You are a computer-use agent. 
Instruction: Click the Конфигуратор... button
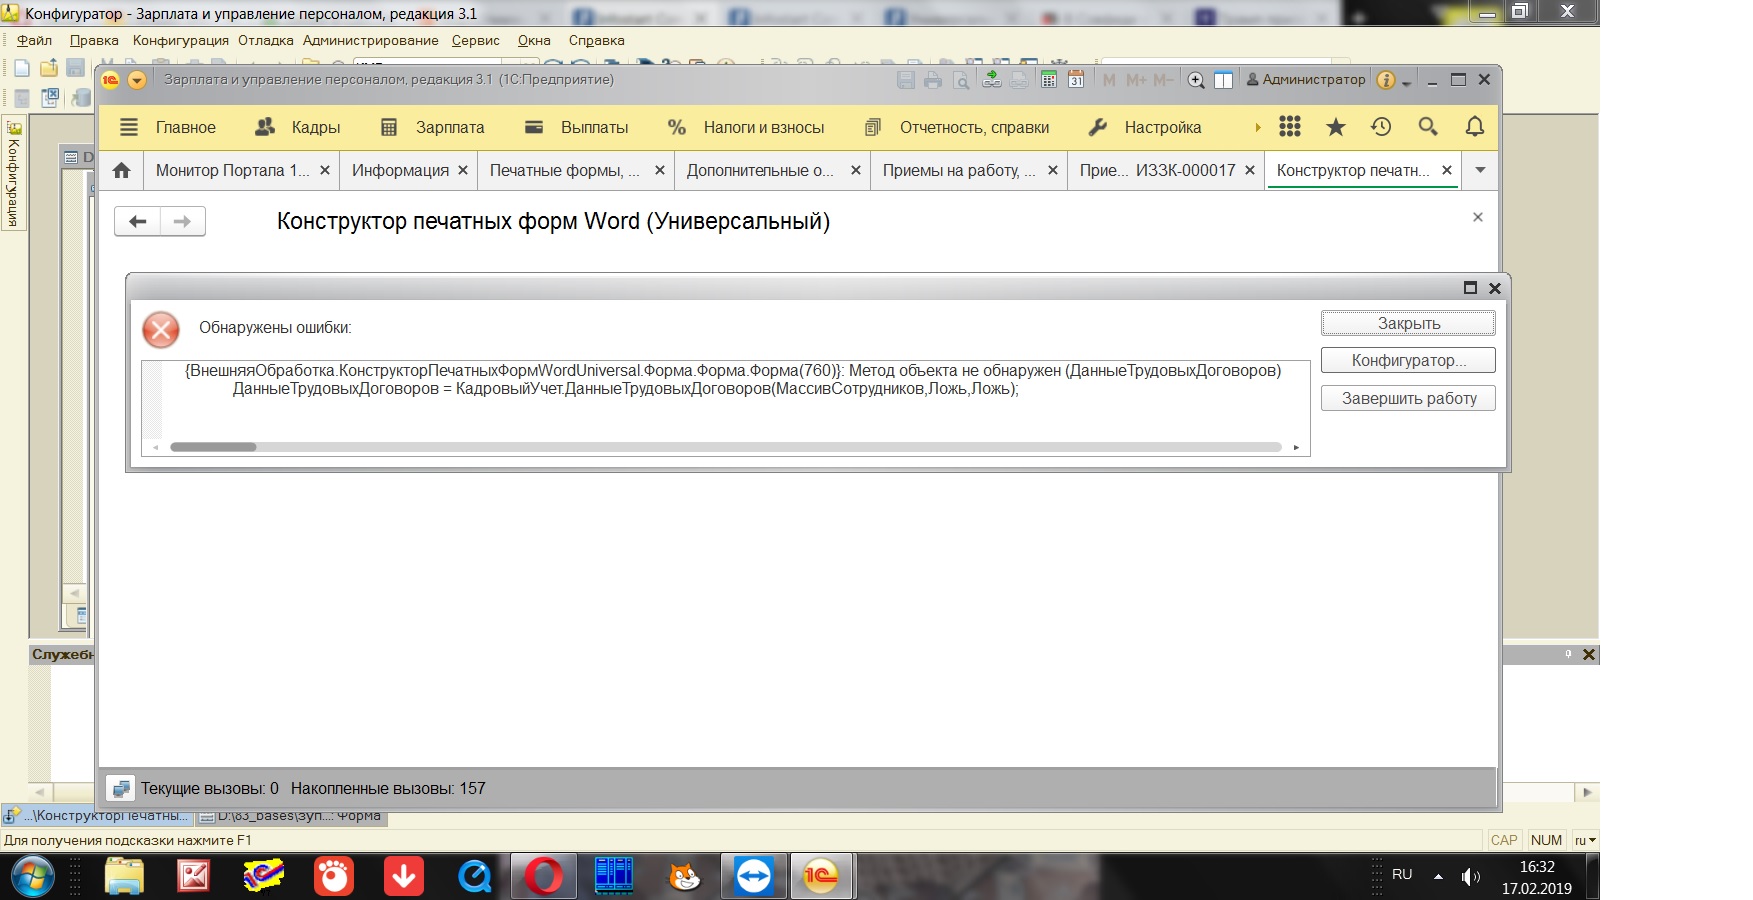coord(1408,360)
